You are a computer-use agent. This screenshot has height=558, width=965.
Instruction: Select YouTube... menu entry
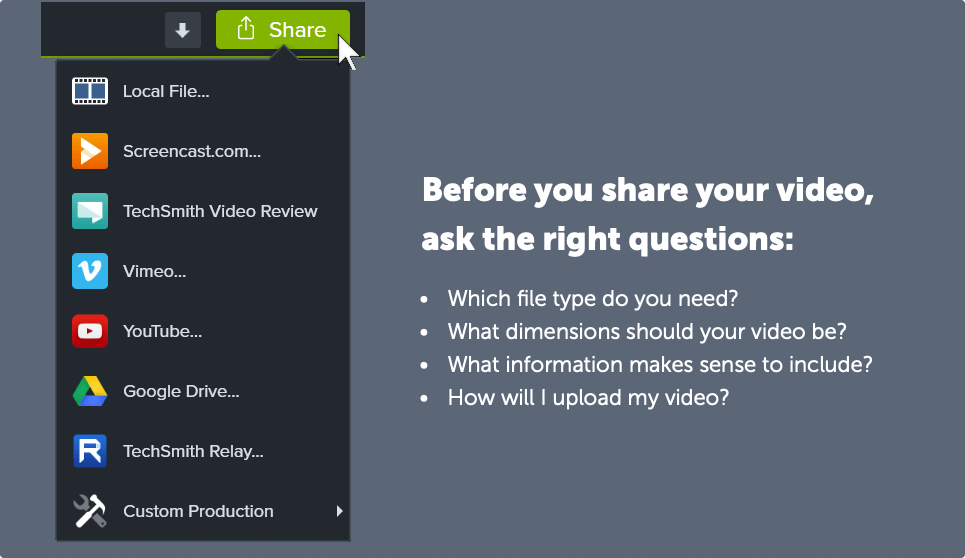pyautogui.click(x=203, y=331)
